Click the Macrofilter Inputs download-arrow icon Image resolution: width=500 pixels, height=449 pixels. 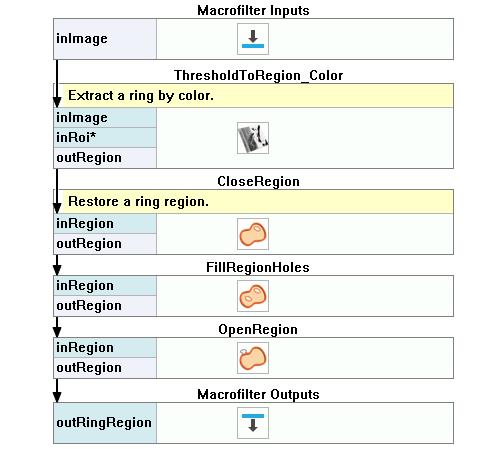coord(253,39)
